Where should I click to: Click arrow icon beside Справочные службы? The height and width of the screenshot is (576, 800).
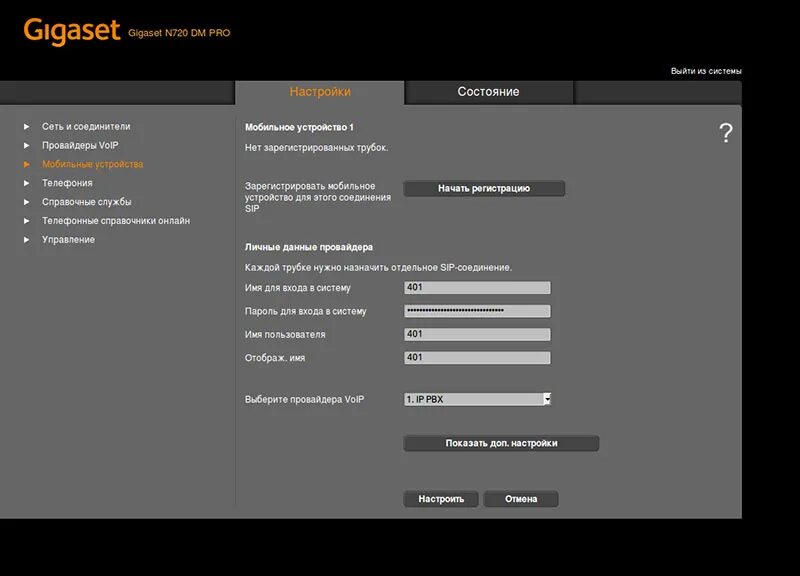(x=27, y=202)
